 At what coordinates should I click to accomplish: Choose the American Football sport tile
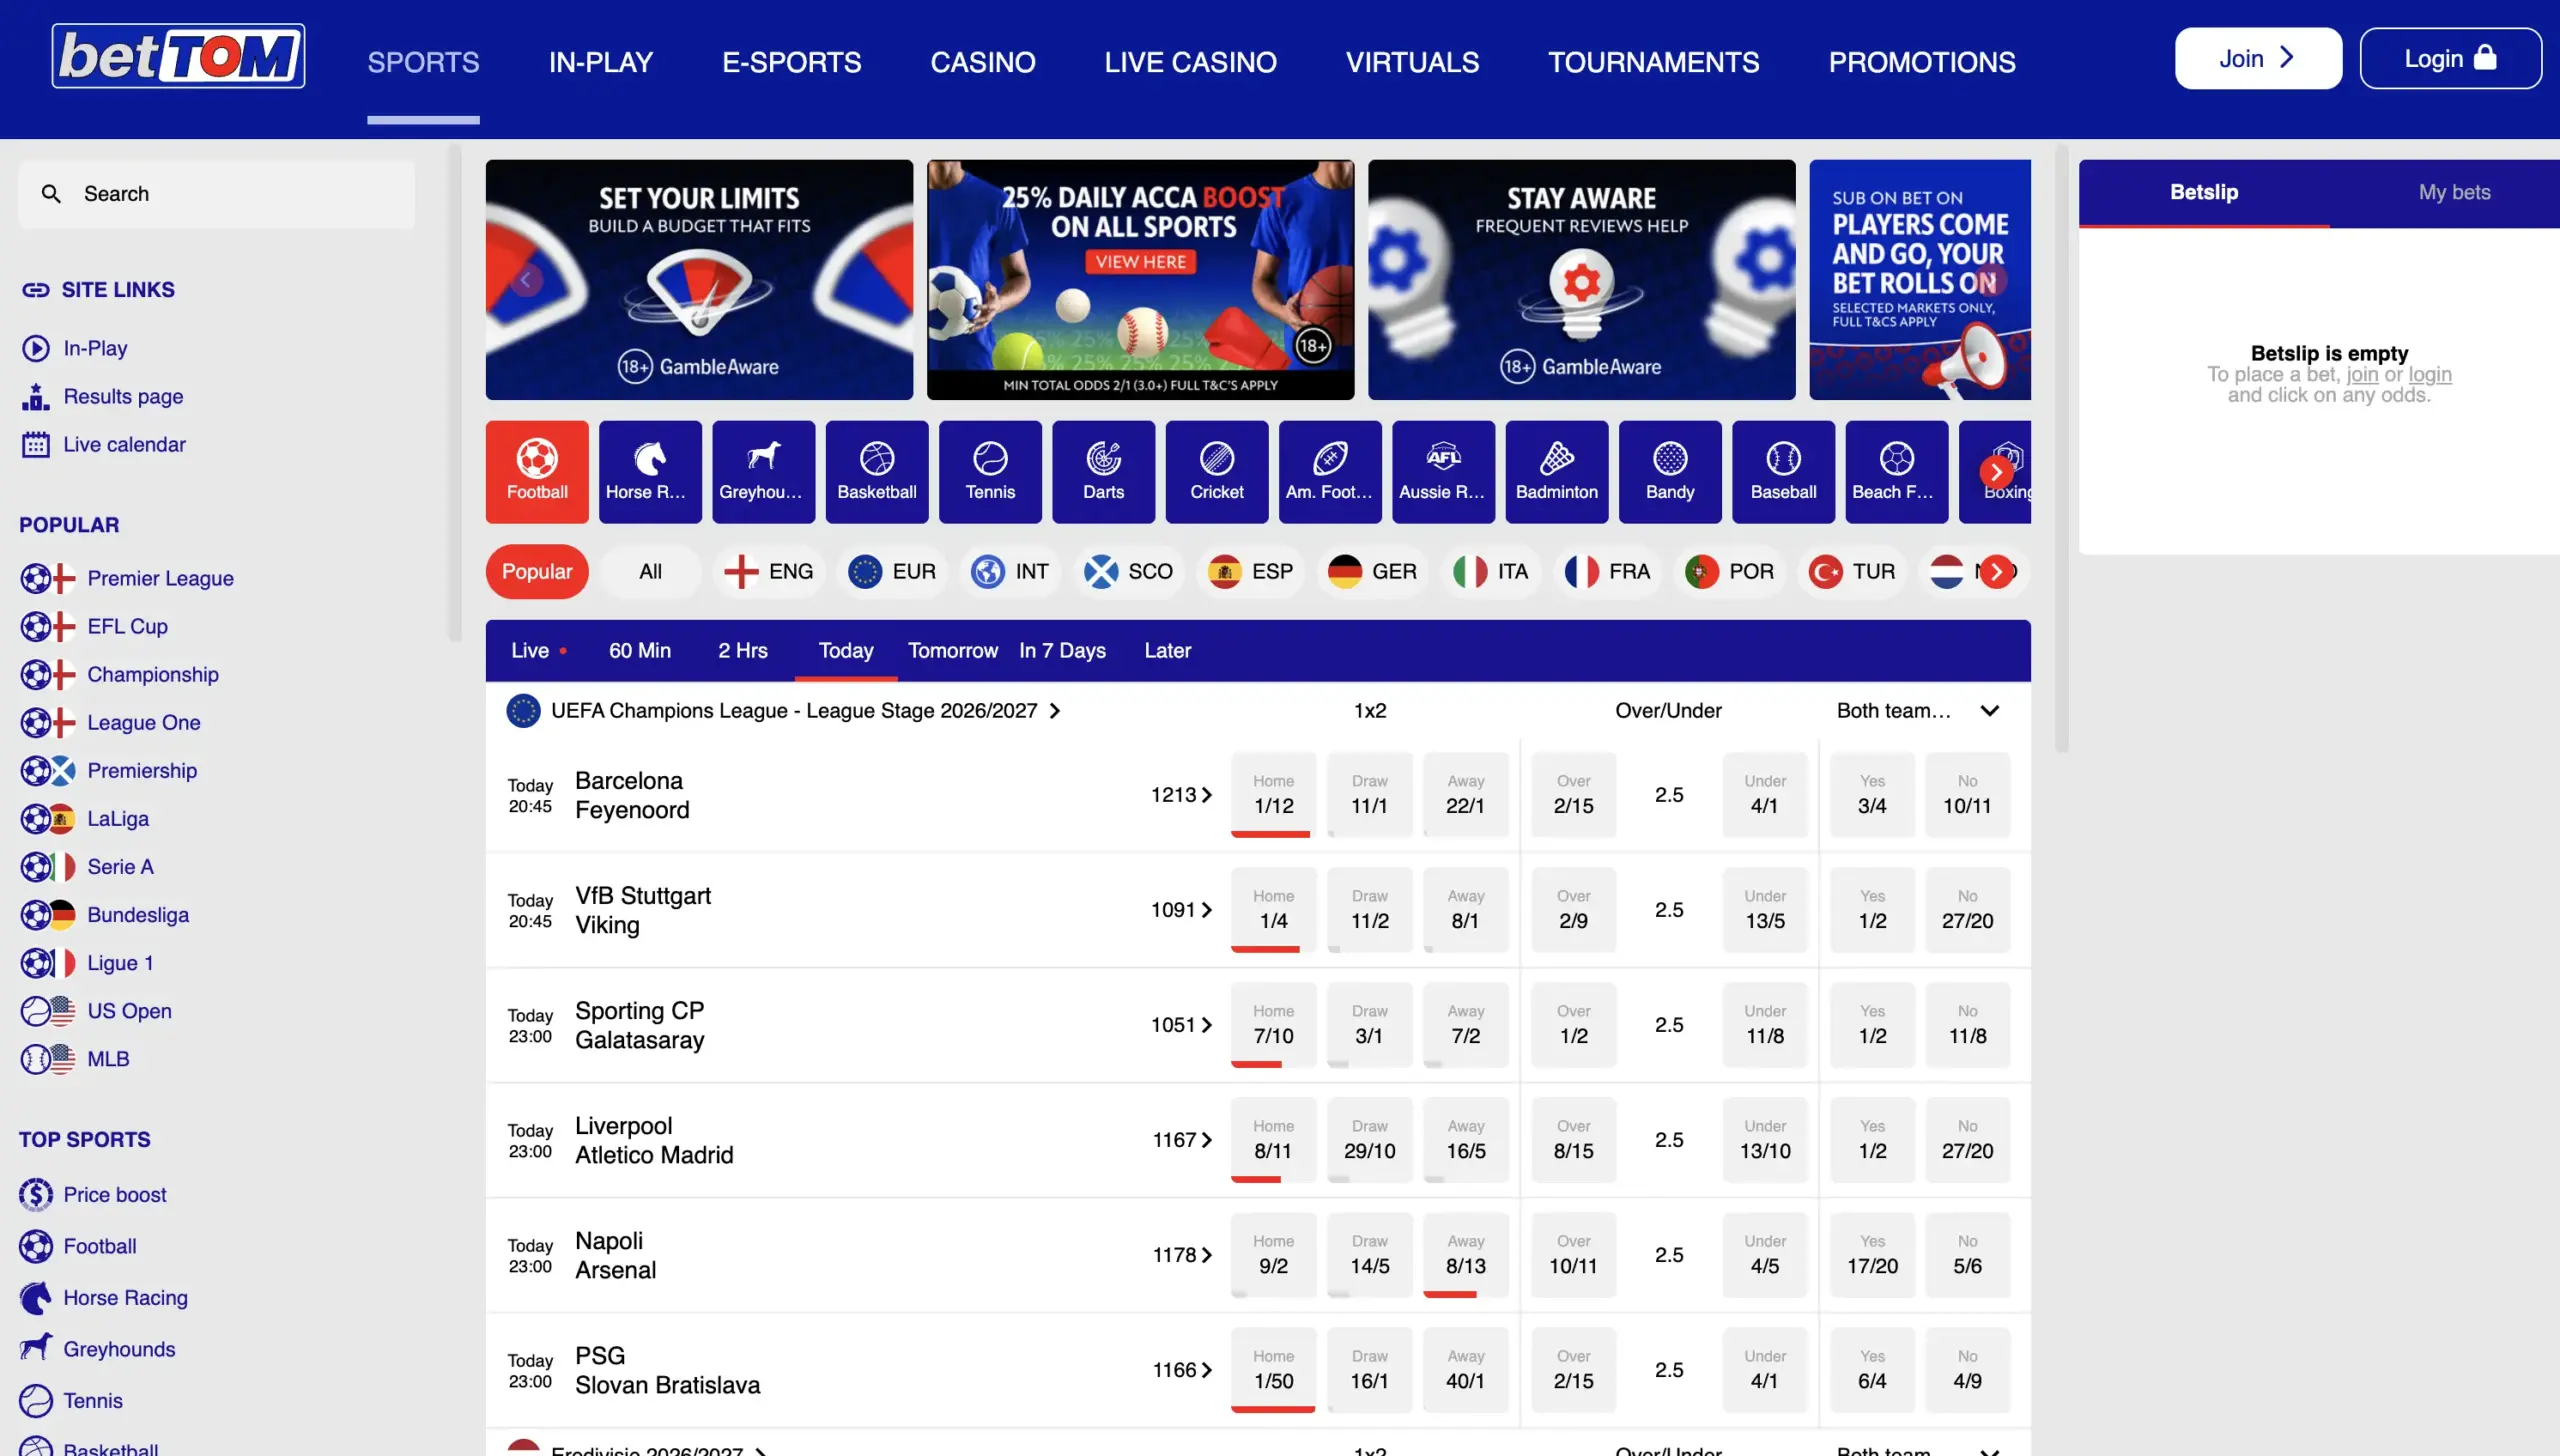(x=1330, y=472)
